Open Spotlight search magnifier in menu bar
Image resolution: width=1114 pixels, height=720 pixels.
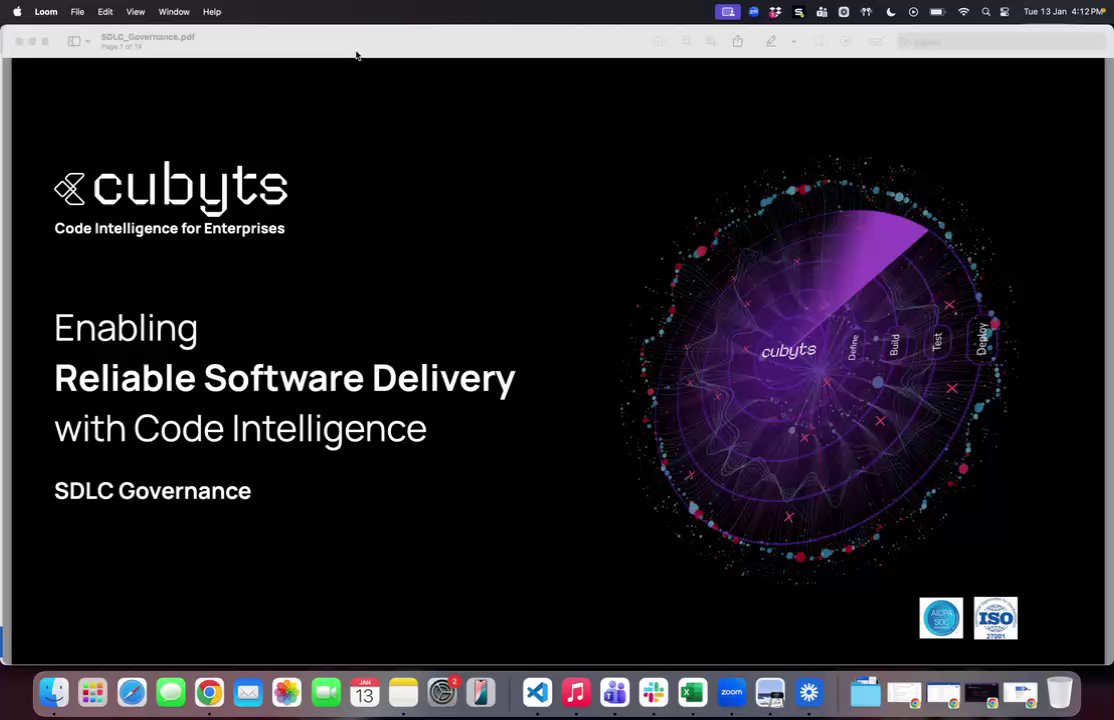pos(985,11)
